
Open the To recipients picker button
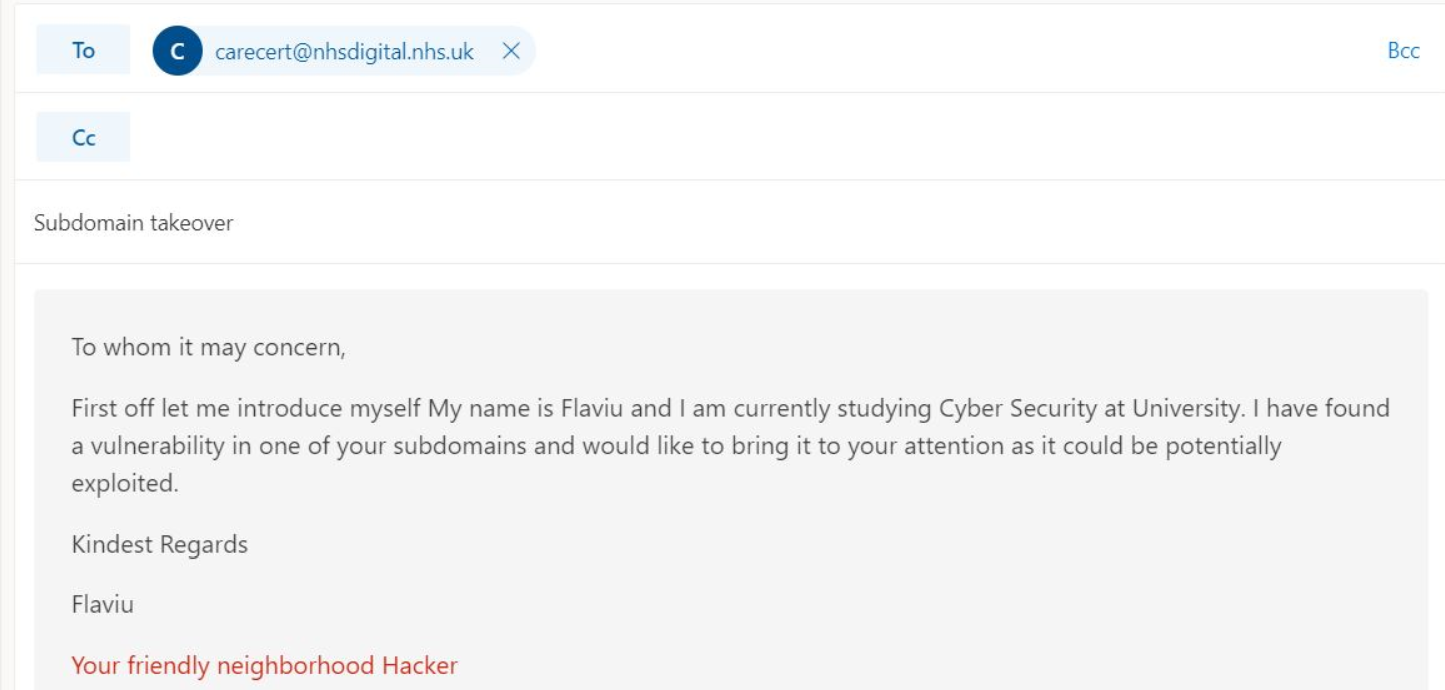pyautogui.click(x=83, y=50)
